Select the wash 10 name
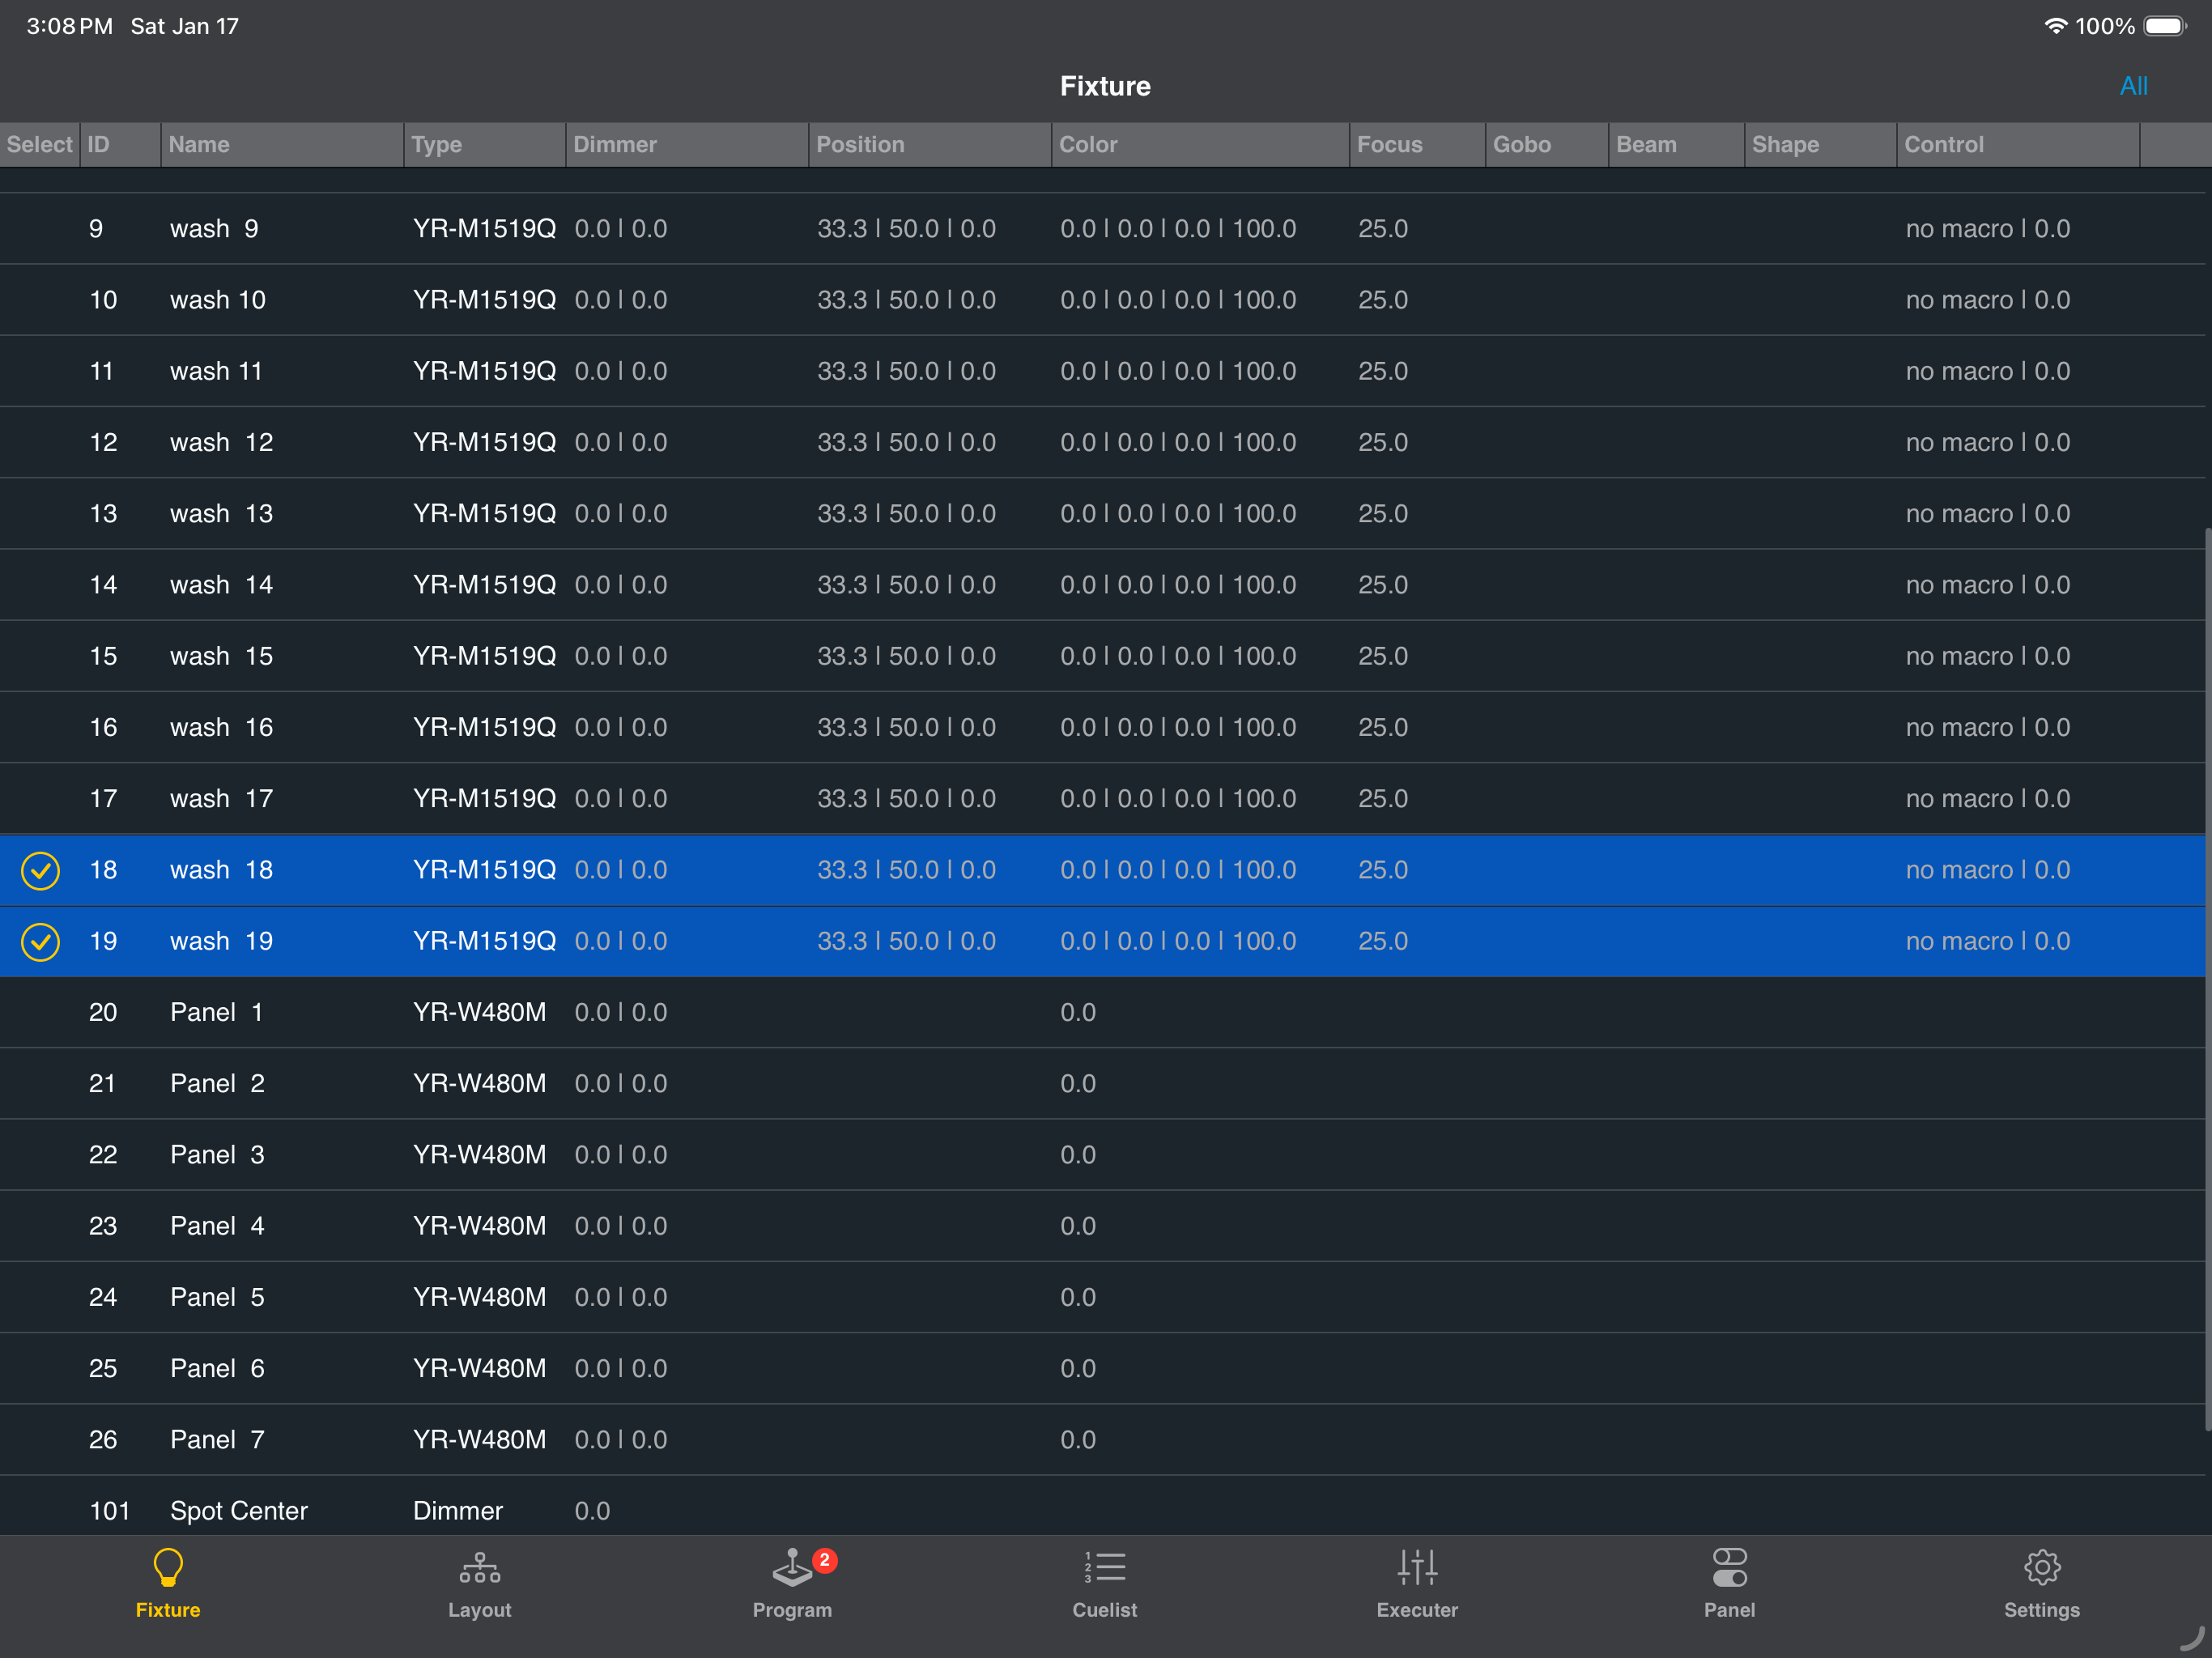Viewport: 2212px width, 1658px height. [x=217, y=300]
